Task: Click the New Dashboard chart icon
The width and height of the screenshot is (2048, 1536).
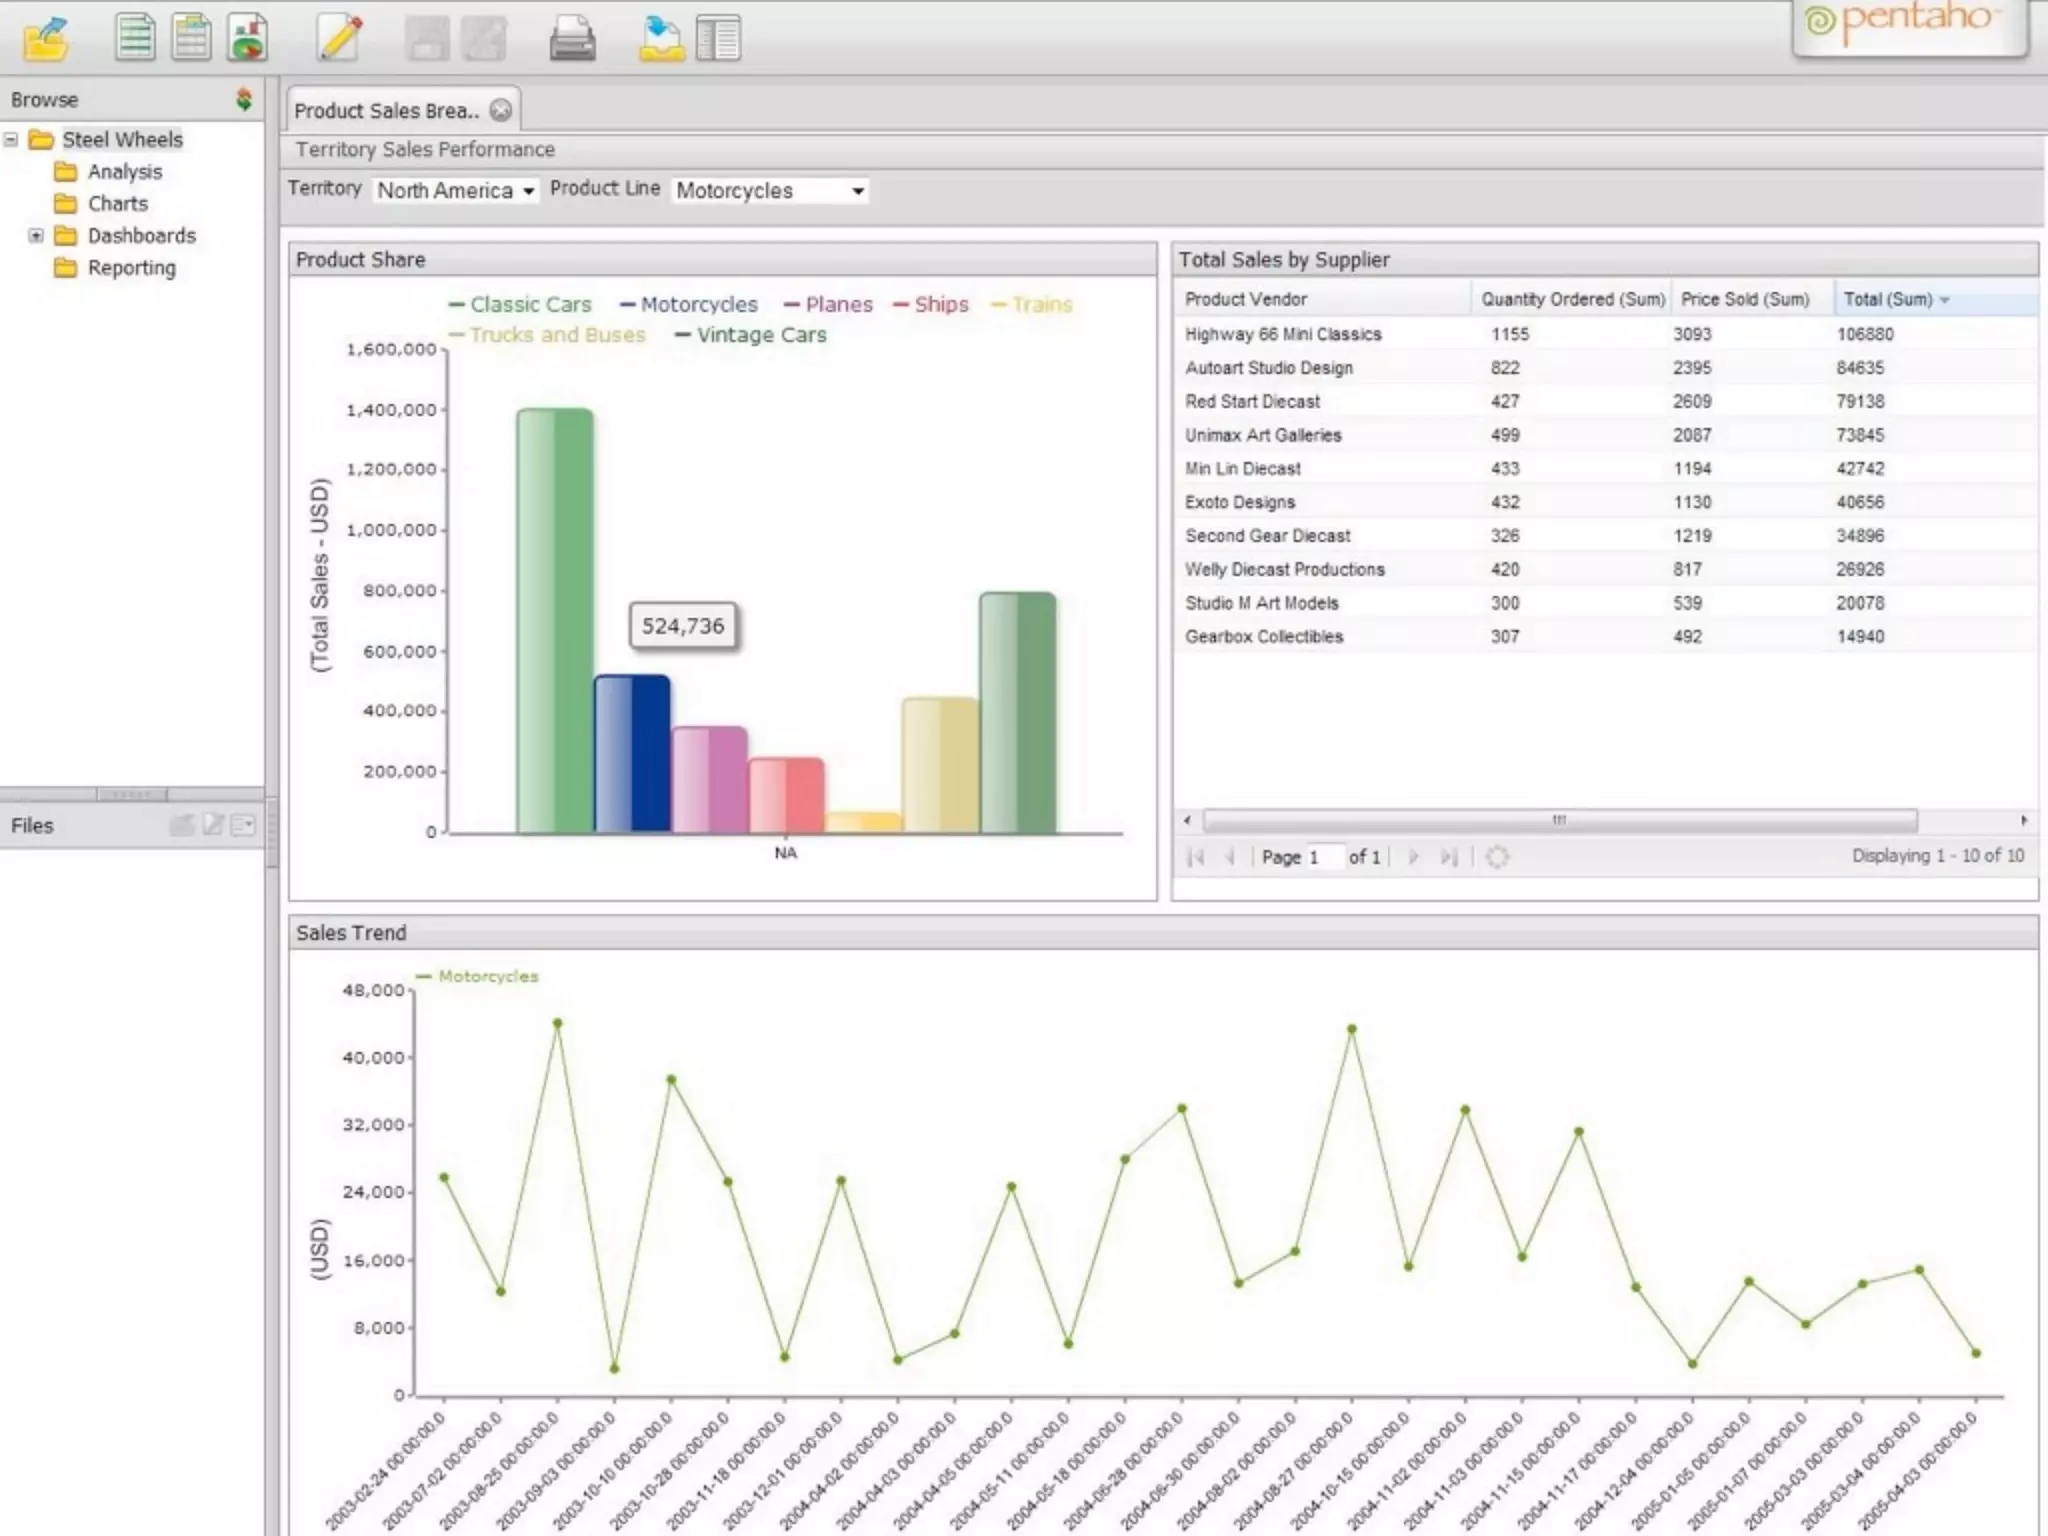Action: click(x=247, y=39)
